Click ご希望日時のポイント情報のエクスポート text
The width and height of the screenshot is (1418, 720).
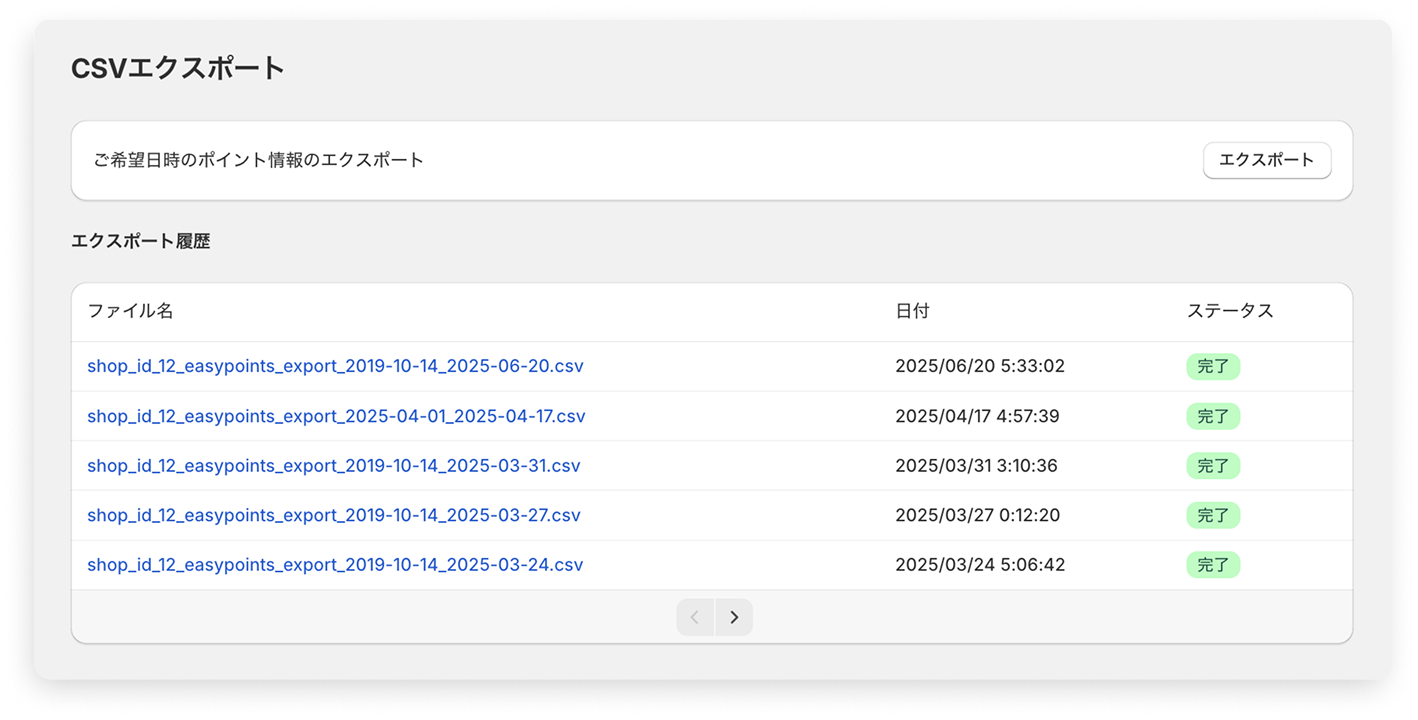pyautogui.click(x=259, y=160)
